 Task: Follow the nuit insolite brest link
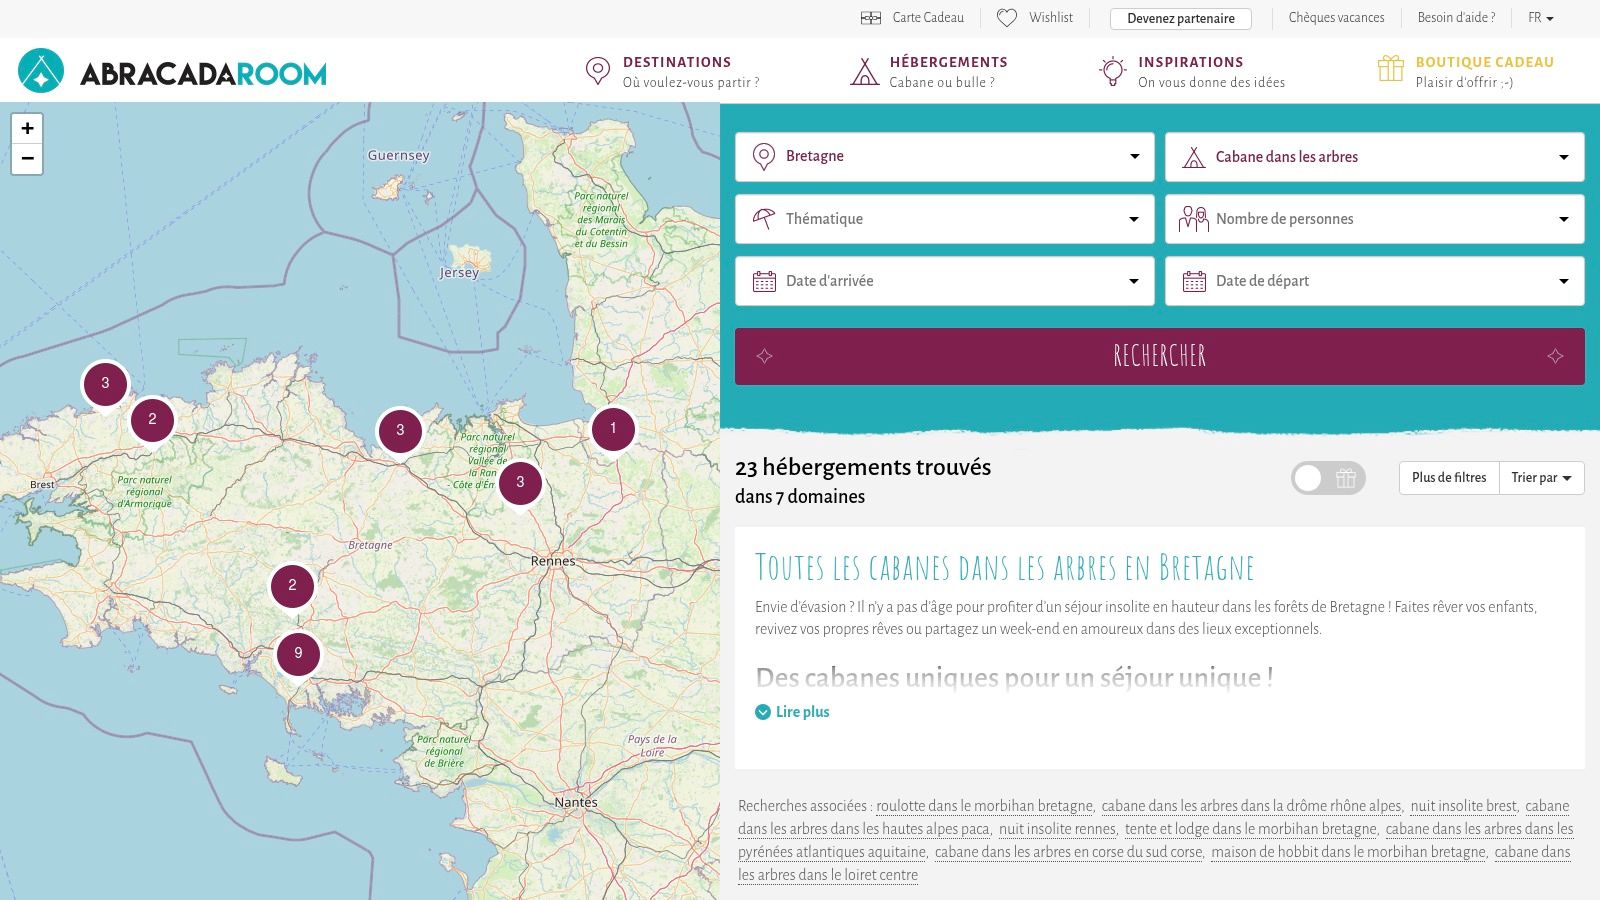(1463, 806)
